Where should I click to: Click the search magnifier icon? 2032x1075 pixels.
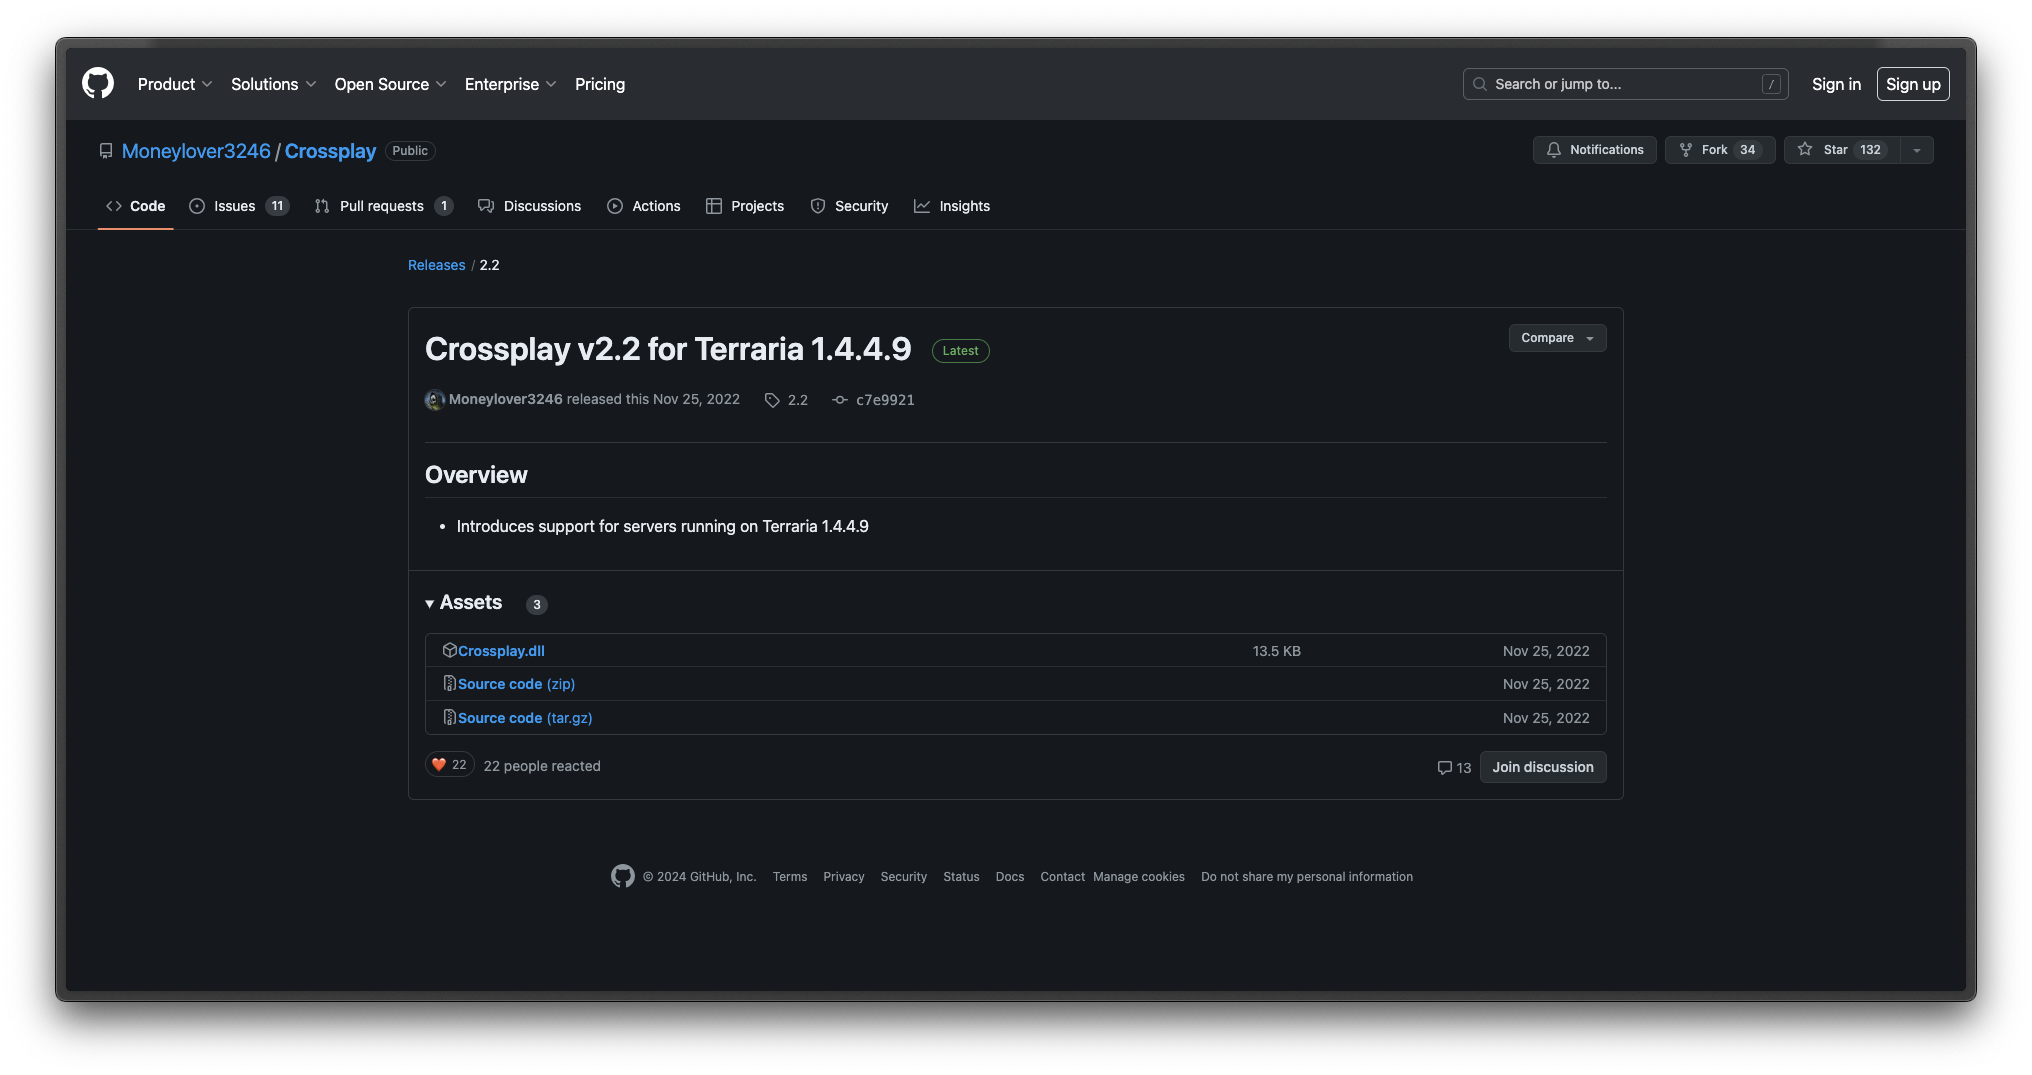[1480, 84]
